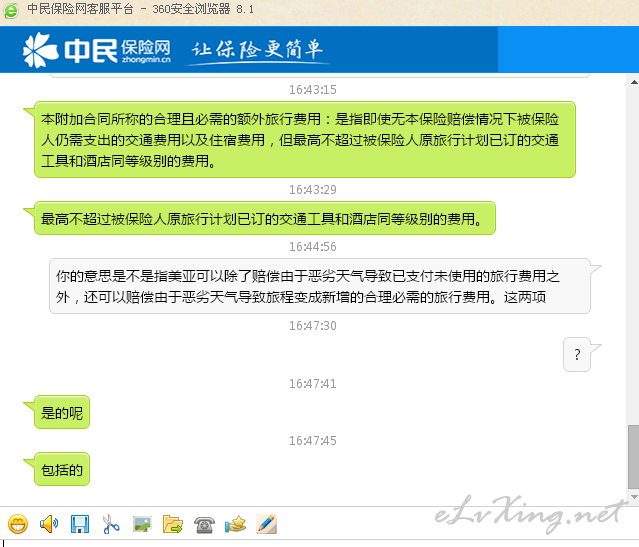Screen dimensions: 639x547
Task: Click the Zhongmin insurance logo
Action: (x=97, y=50)
